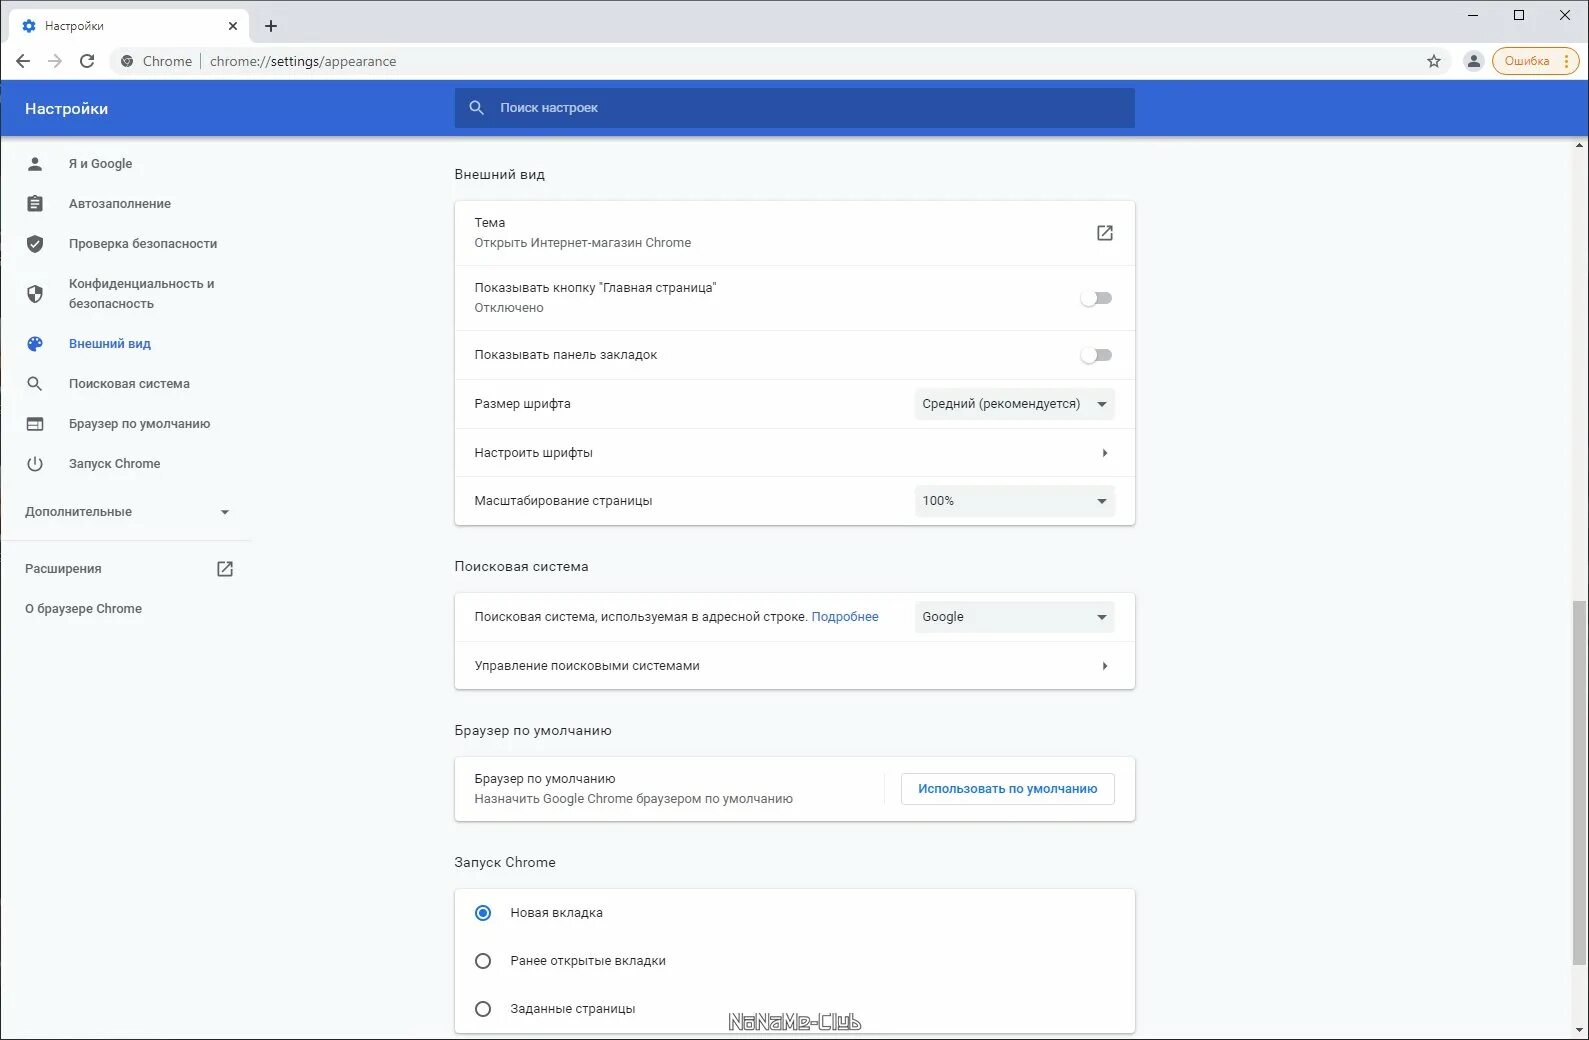The height and width of the screenshot is (1040, 1589).
Task: Select the Ранее открытые вкладки radio button
Action: pos(483,961)
